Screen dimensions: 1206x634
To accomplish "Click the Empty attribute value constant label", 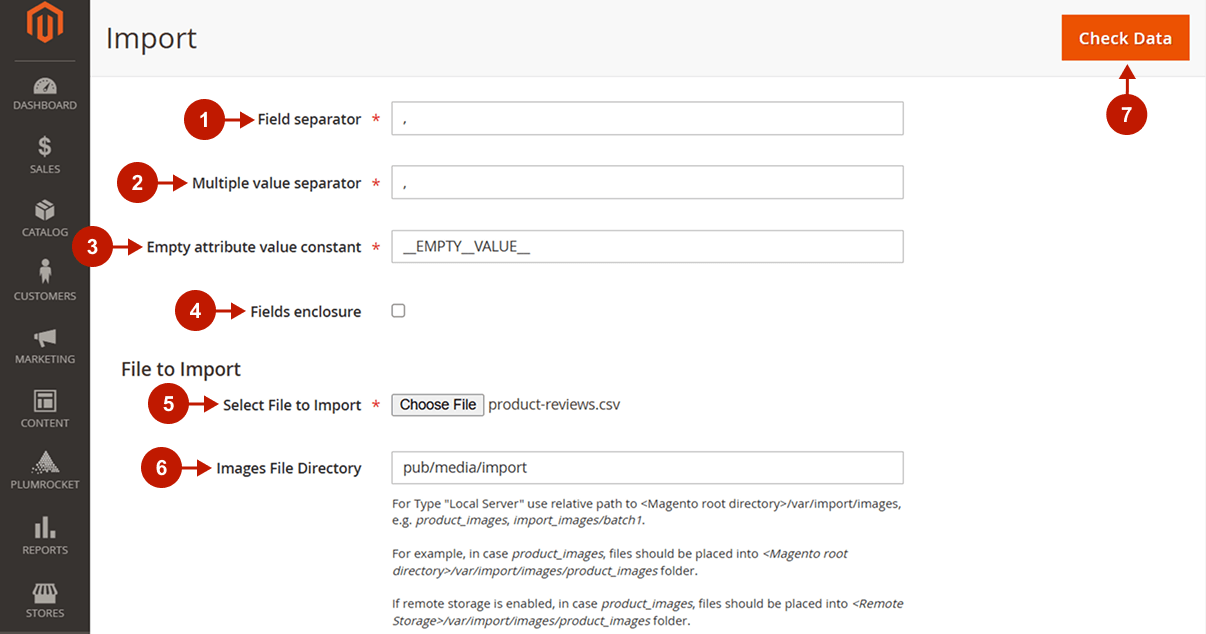I will (254, 247).
